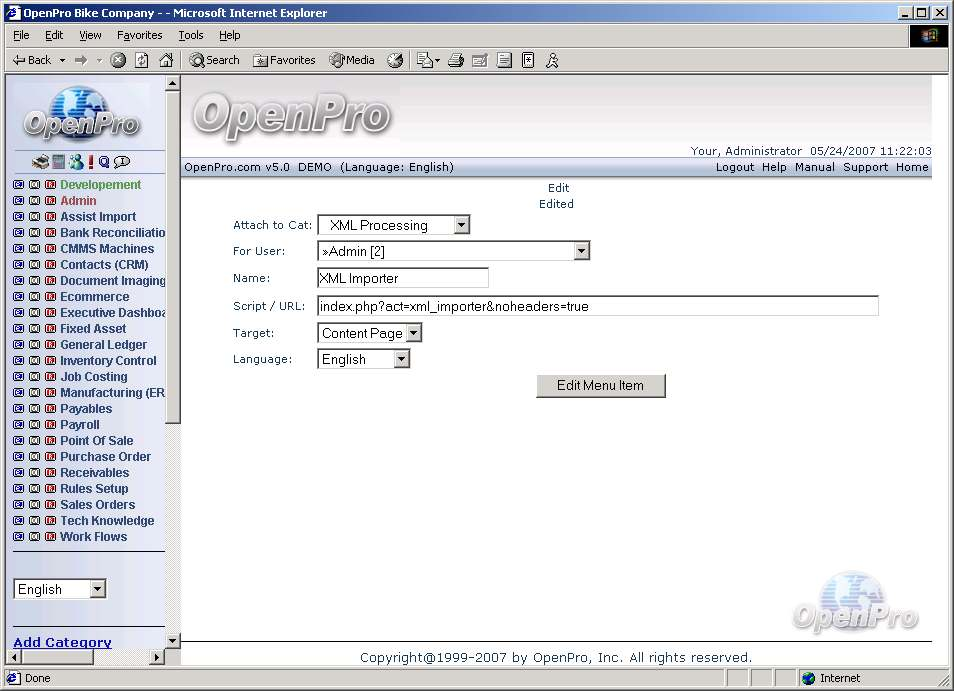Viewport: 954px width, 691px height.
Task: Click the printer icon in the OpenPro sidebar
Action: tap(41, 162)
